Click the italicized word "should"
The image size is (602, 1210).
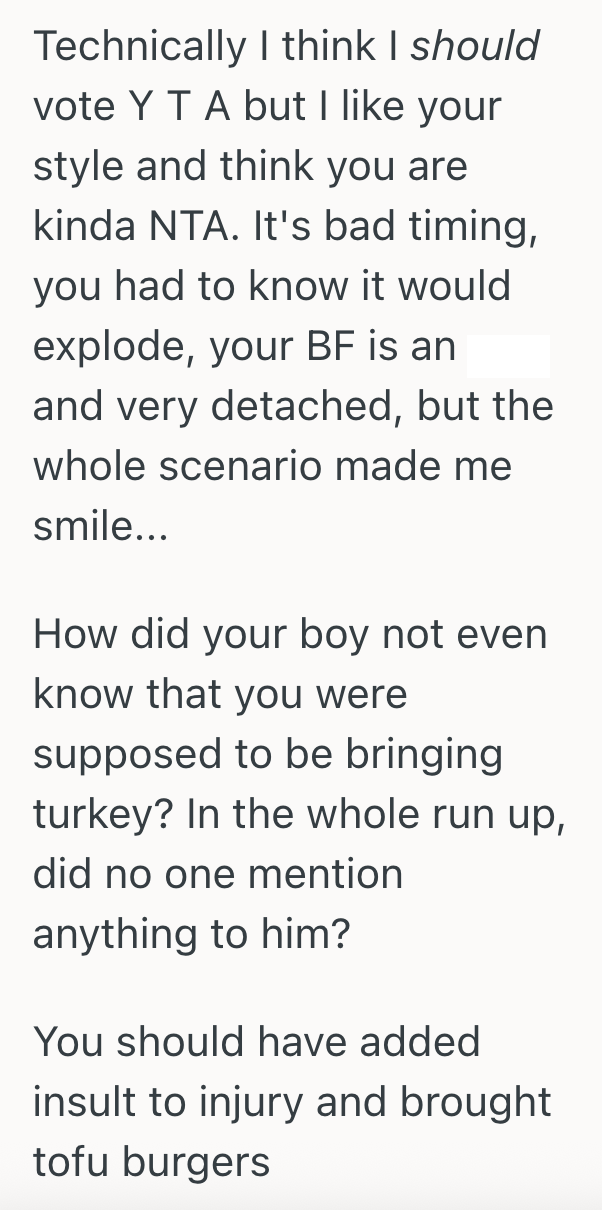tap(475, 46)
